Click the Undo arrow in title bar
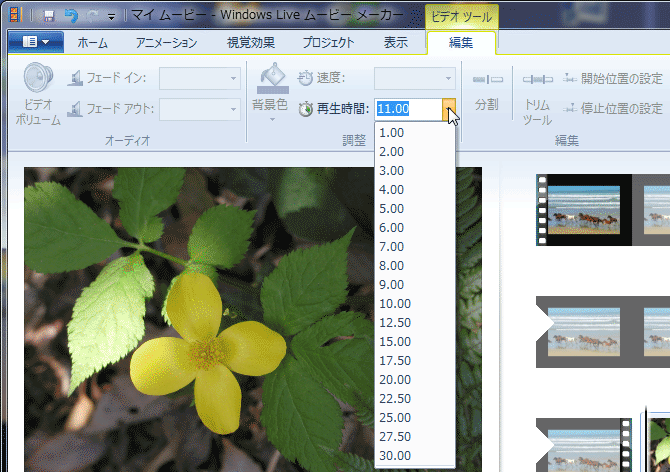 [x=70, y=16]
